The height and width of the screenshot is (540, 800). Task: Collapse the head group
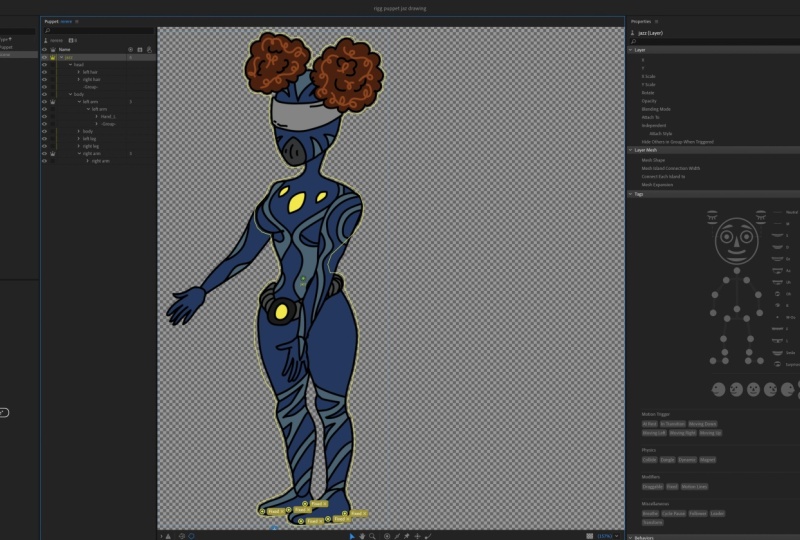pyautogui.click(x=70, y=65)
